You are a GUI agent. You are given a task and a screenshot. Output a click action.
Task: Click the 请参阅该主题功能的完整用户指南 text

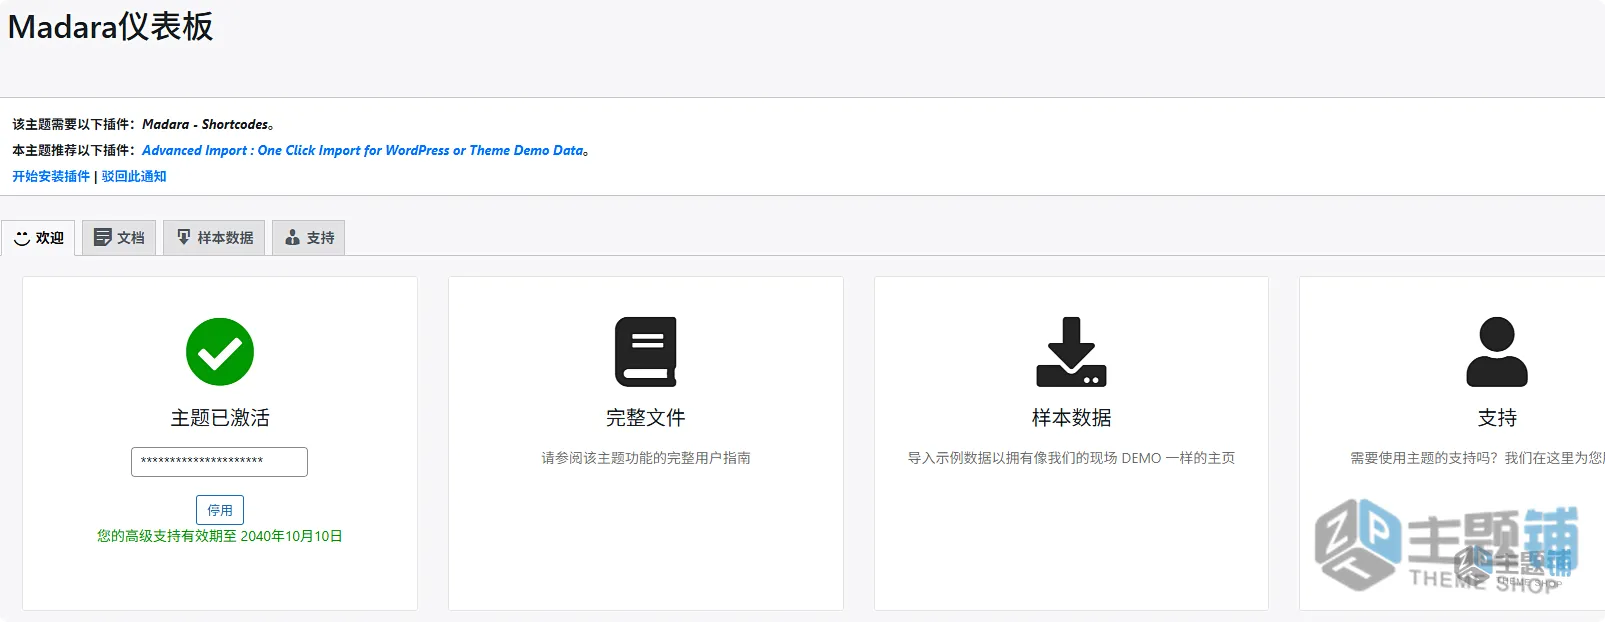(x=646, y=458)
